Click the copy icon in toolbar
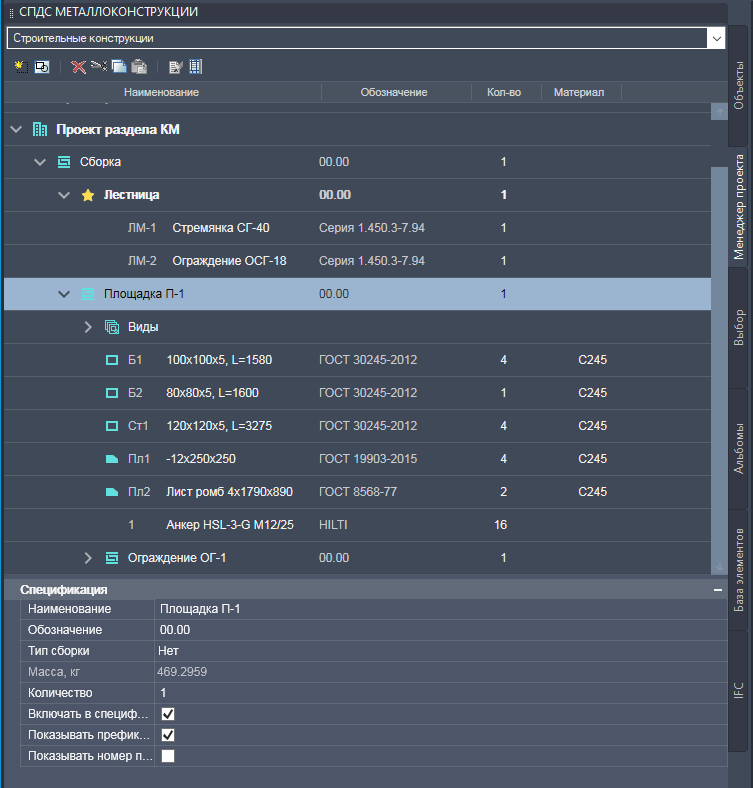 (119, 67)
